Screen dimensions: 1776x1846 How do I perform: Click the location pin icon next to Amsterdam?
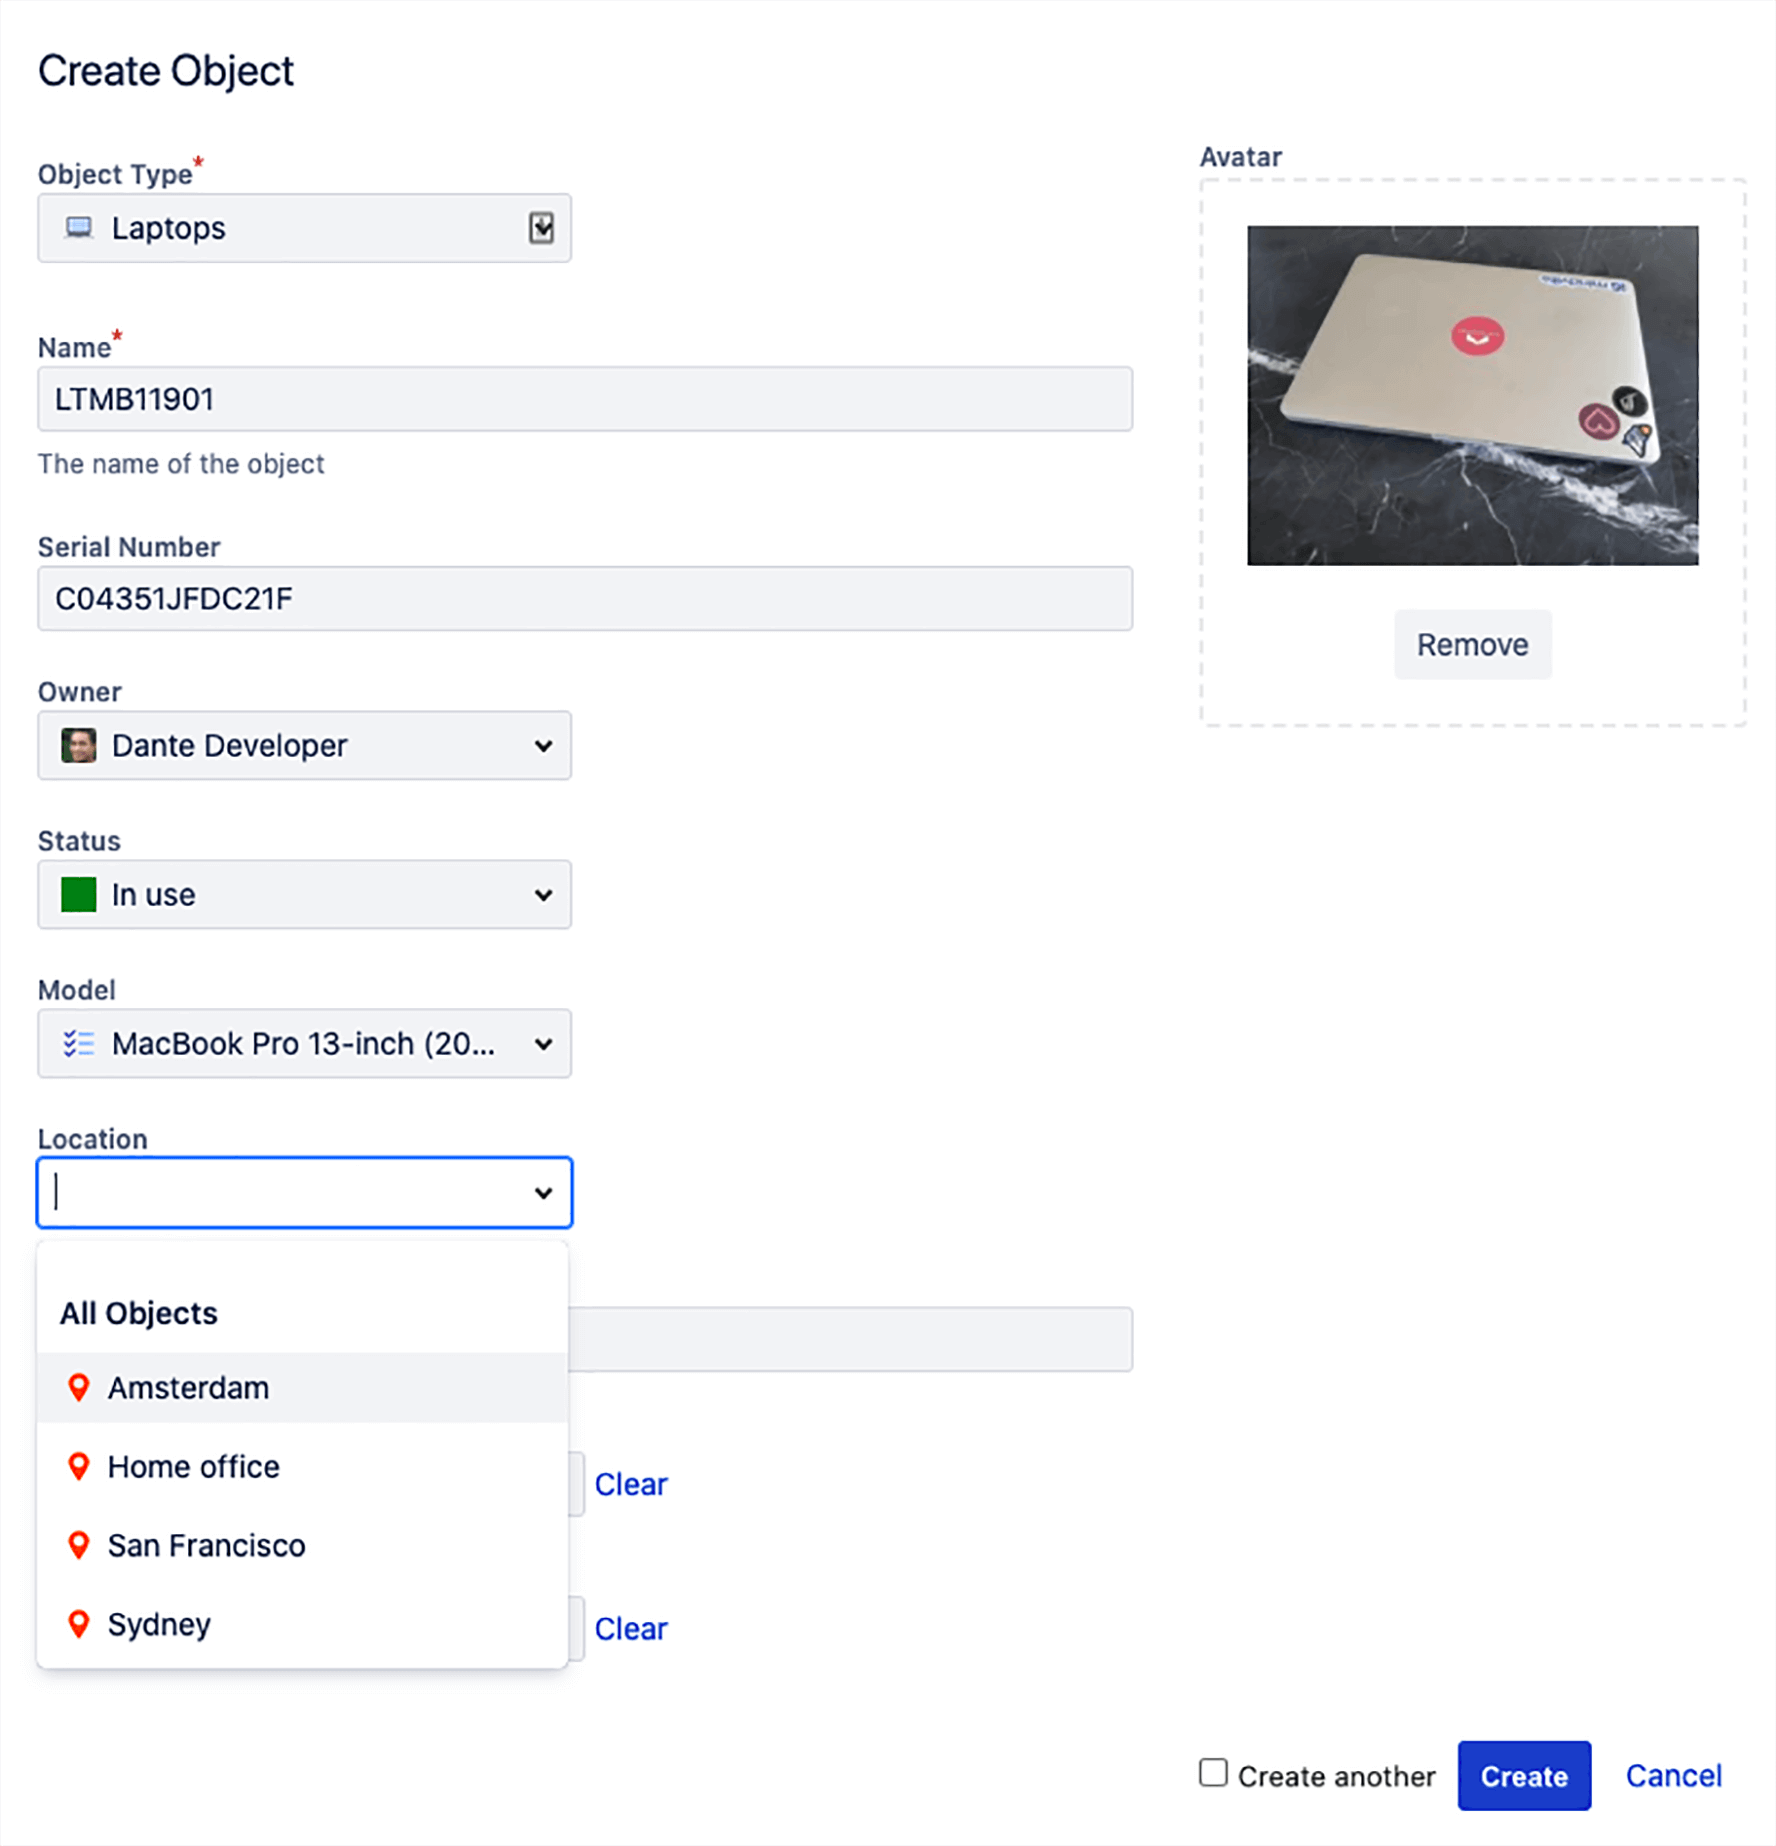(x=79, y=1387)
